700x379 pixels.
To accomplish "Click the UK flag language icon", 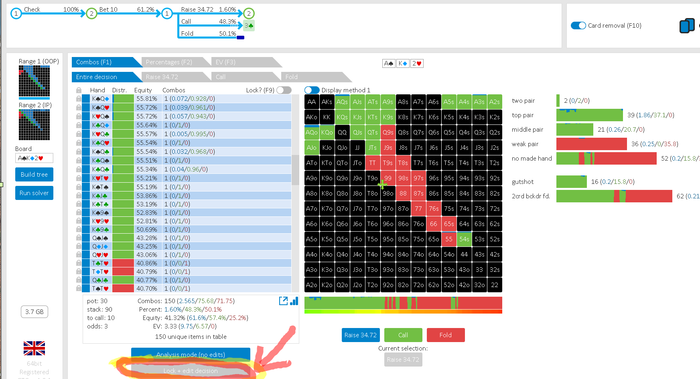I will click(x=34, y=348).
